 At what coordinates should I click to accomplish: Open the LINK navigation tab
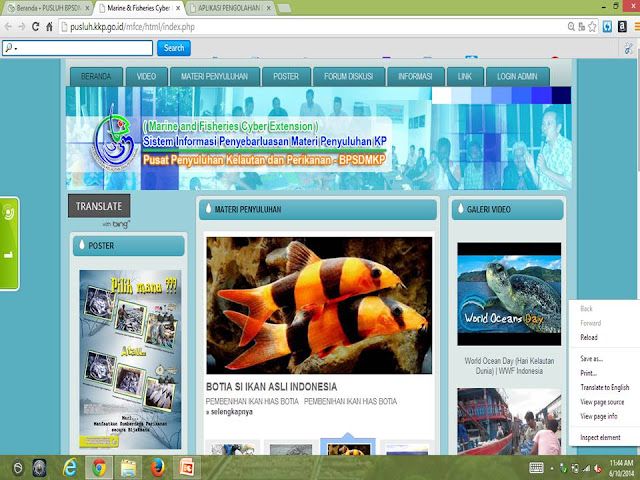[x=465, y=76]
